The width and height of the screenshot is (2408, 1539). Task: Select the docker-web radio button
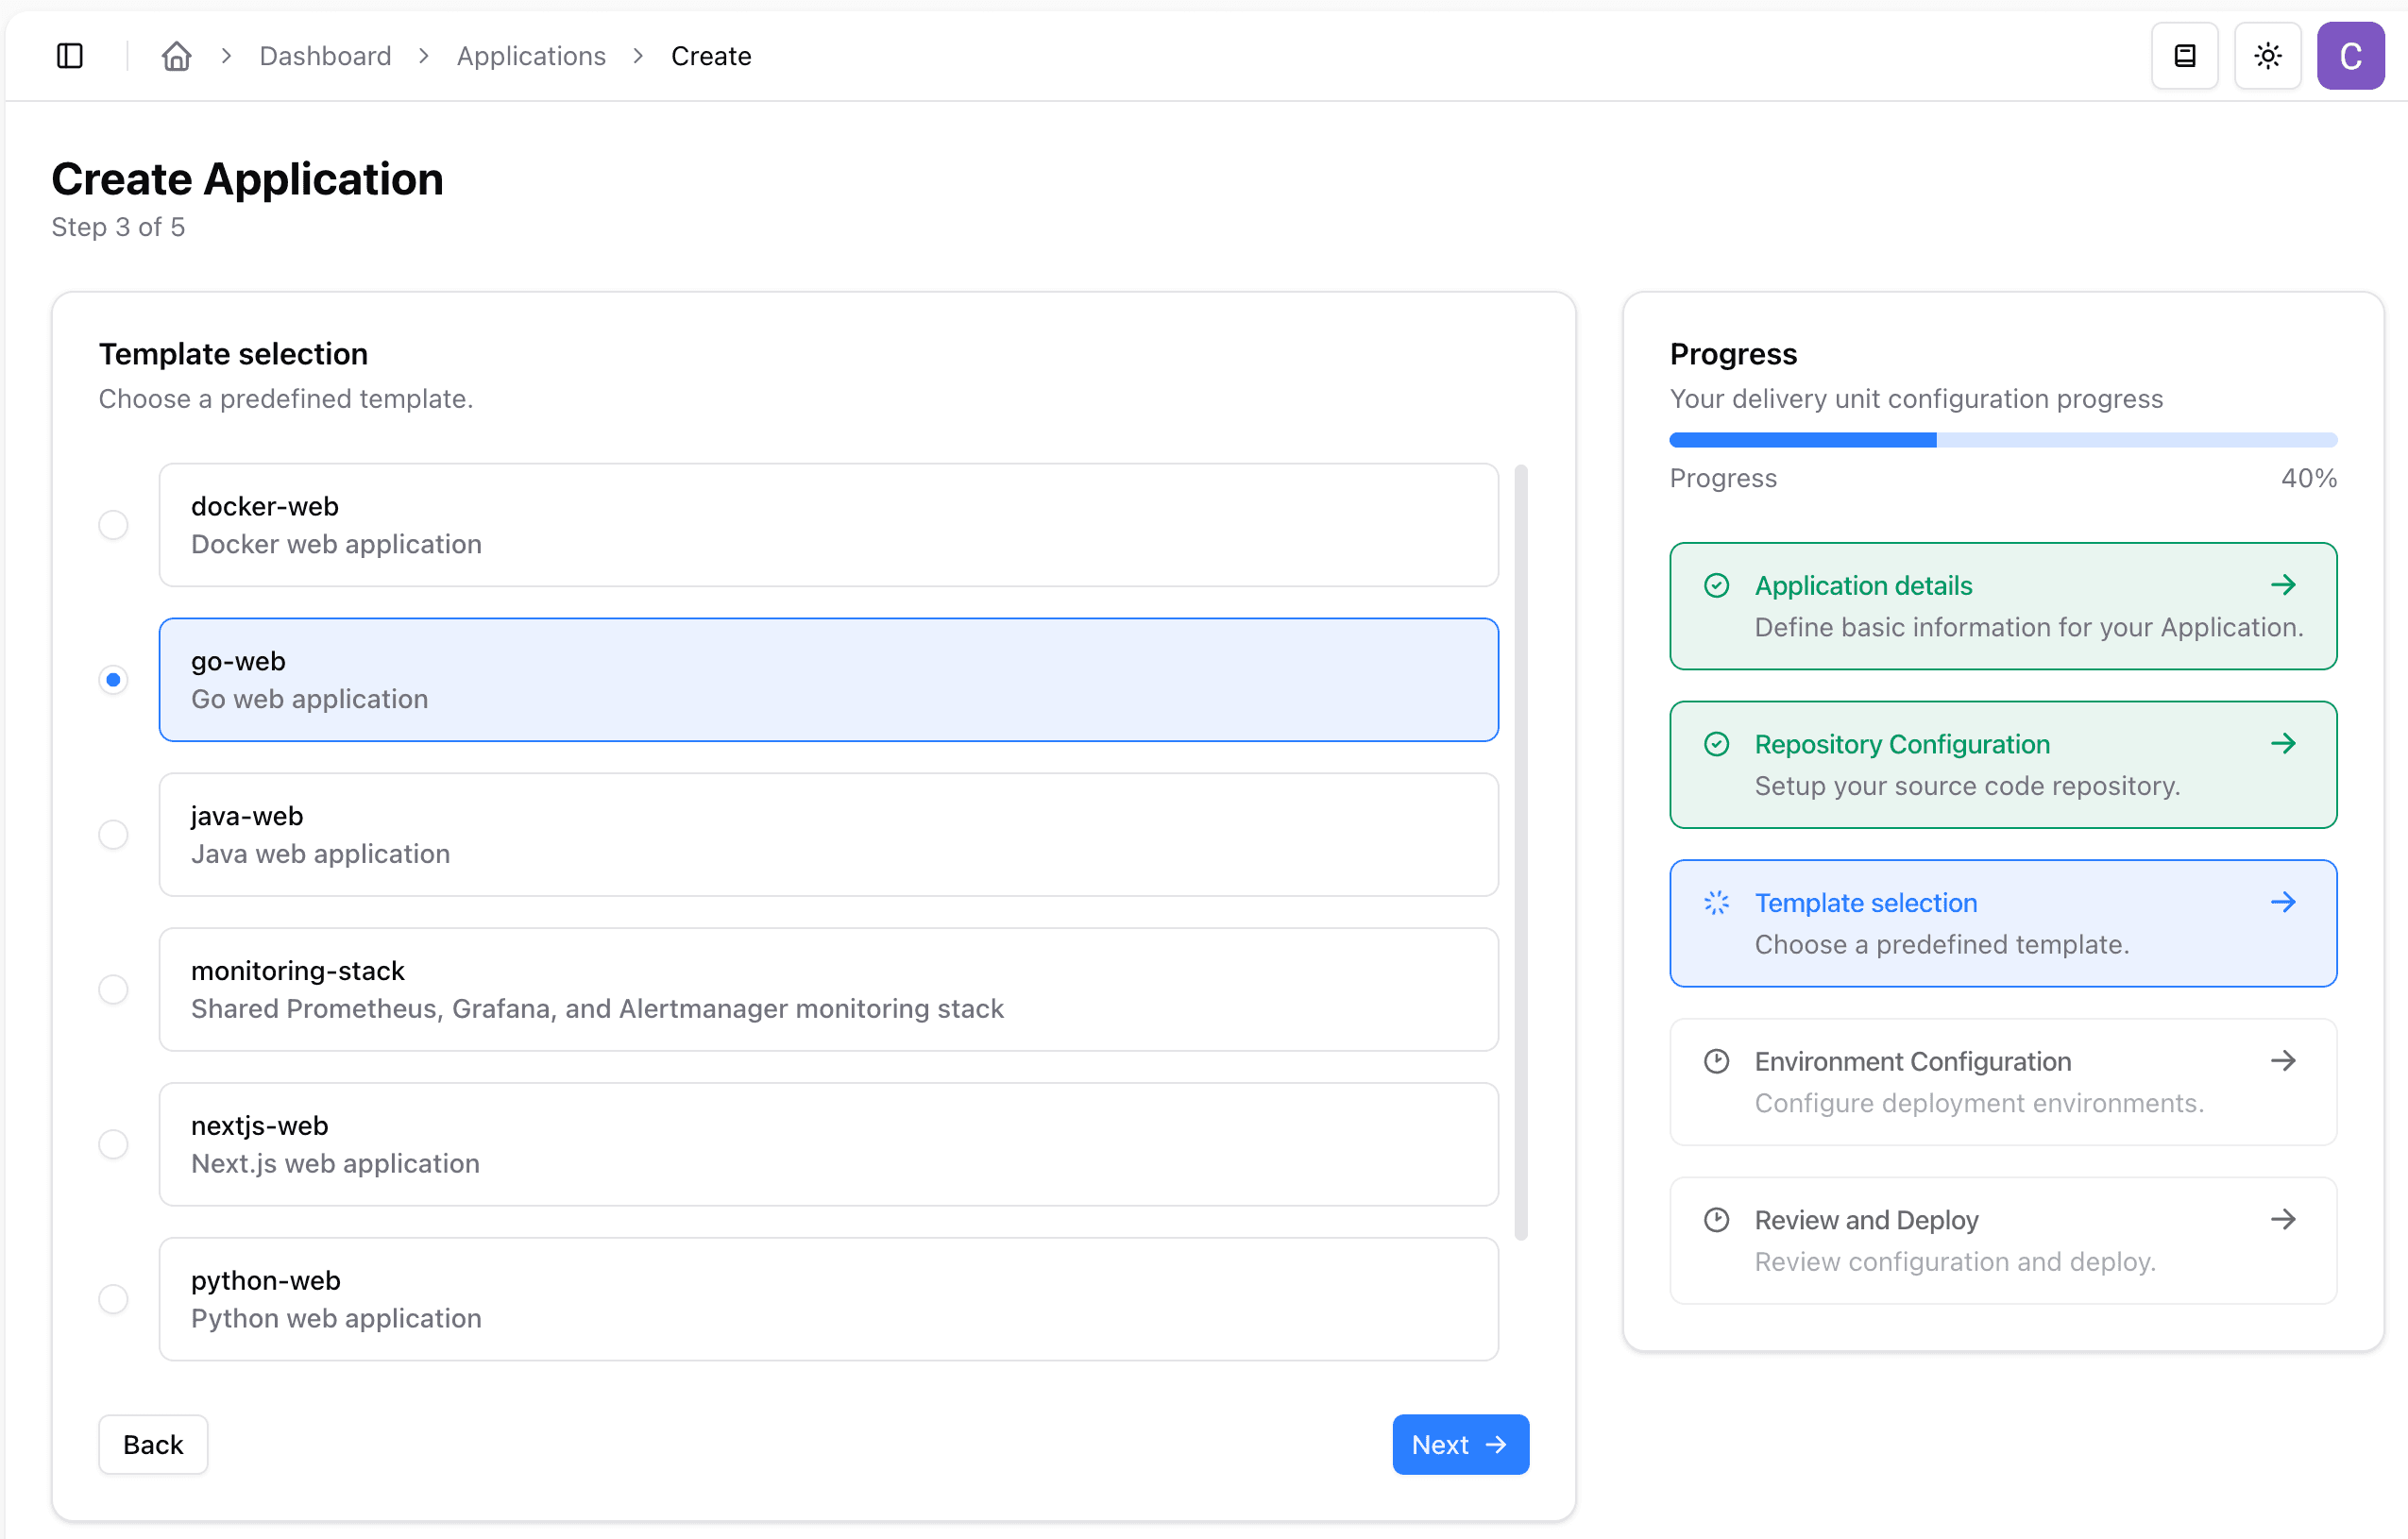[x=113, y=525]
